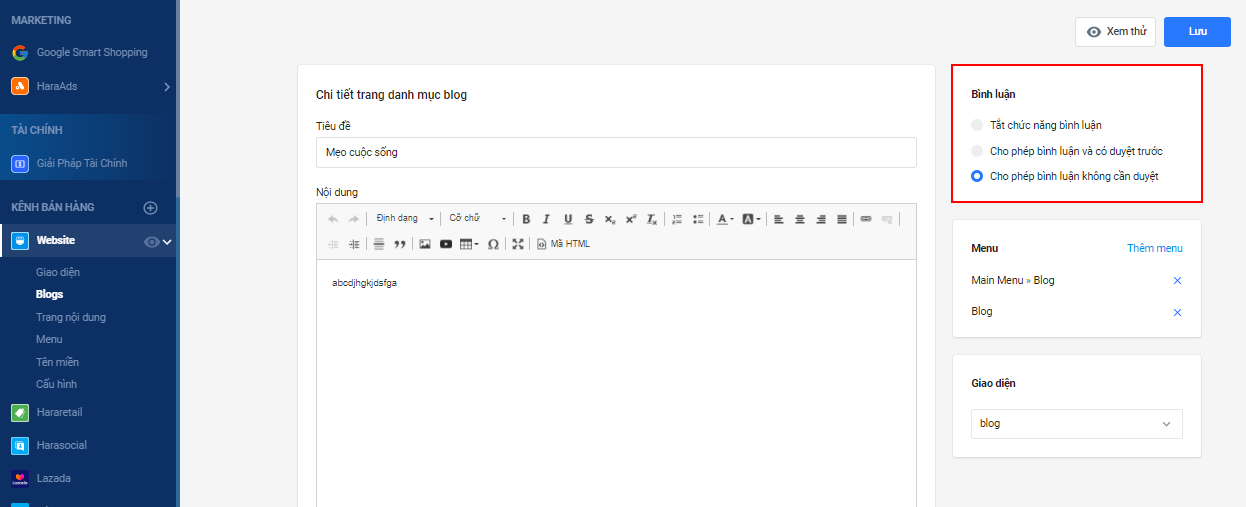The height and width of the screenshot is (507, 1246).
Task: Toggle bold formatting in the editor
Action: [x=526, y=219]
